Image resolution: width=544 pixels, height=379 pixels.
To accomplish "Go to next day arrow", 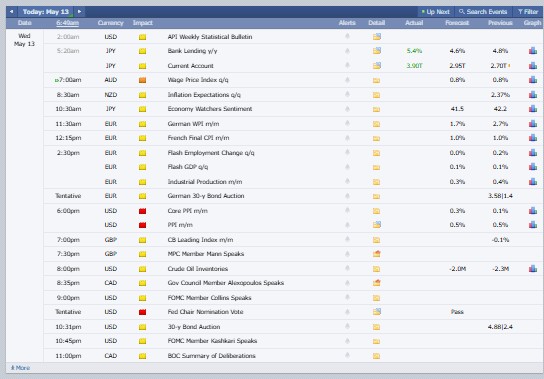I will pos(79,12).
